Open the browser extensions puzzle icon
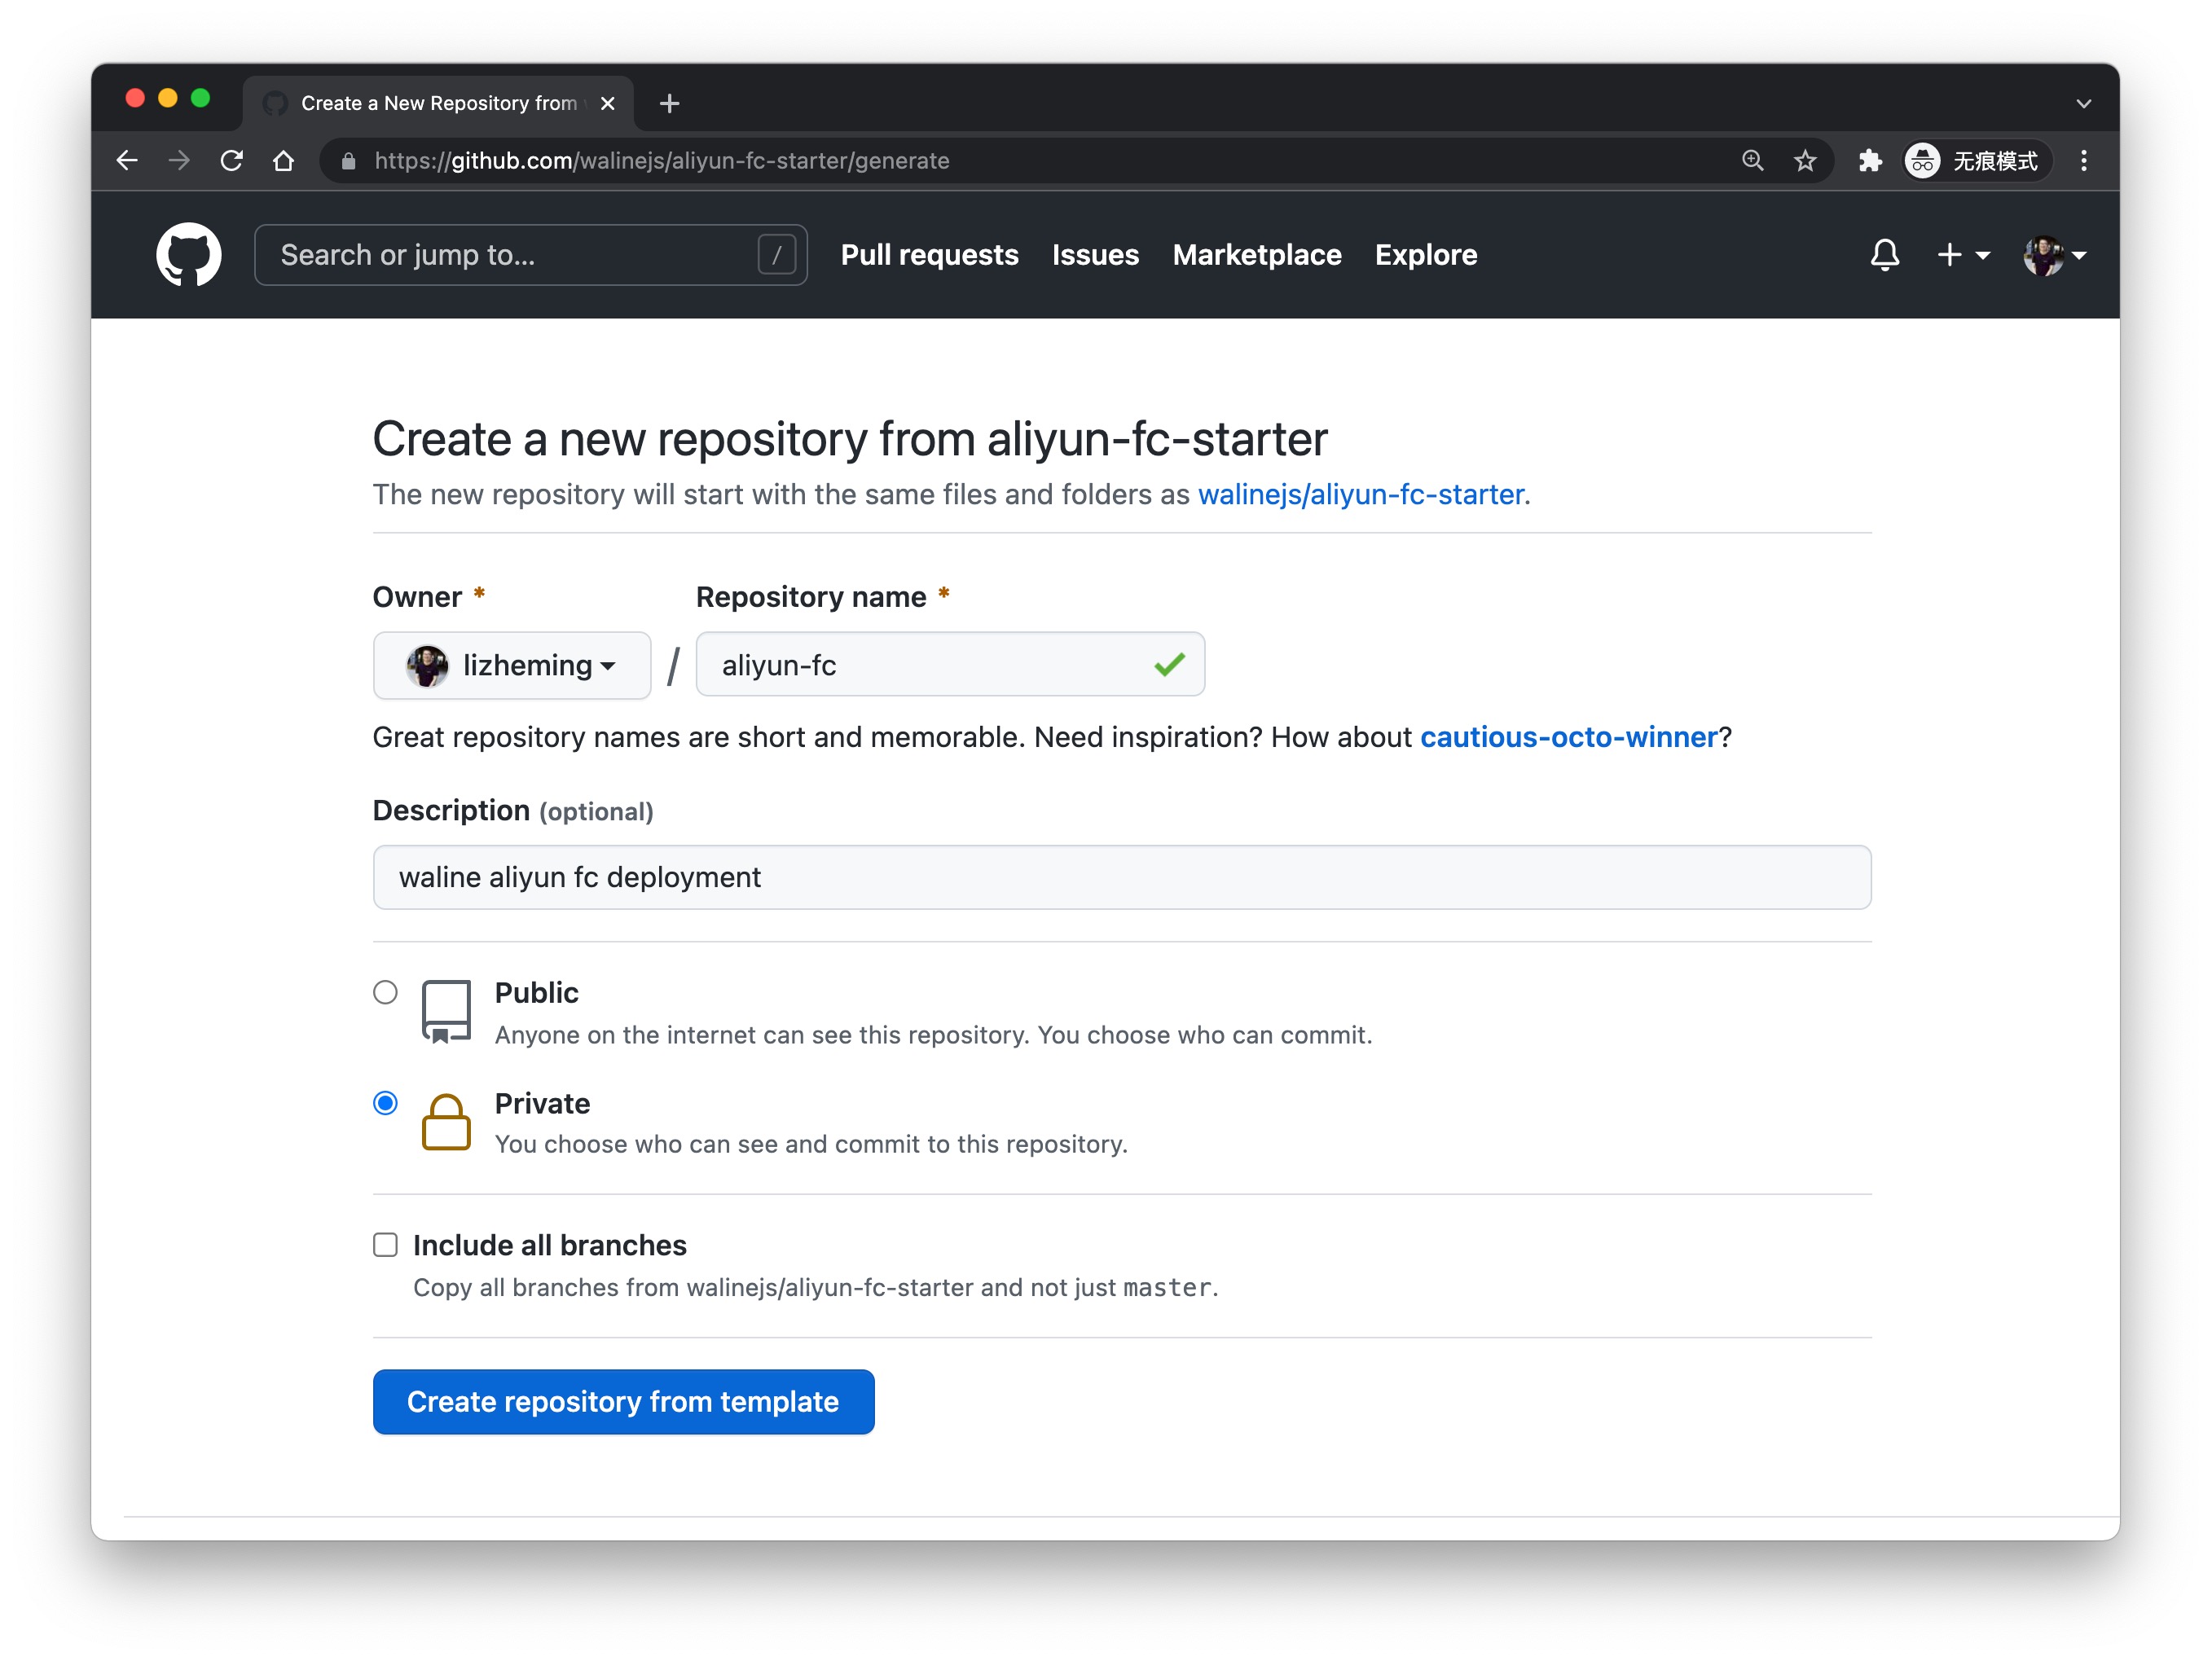This screenshot has height=1661, width=2212. [1869, 161]
